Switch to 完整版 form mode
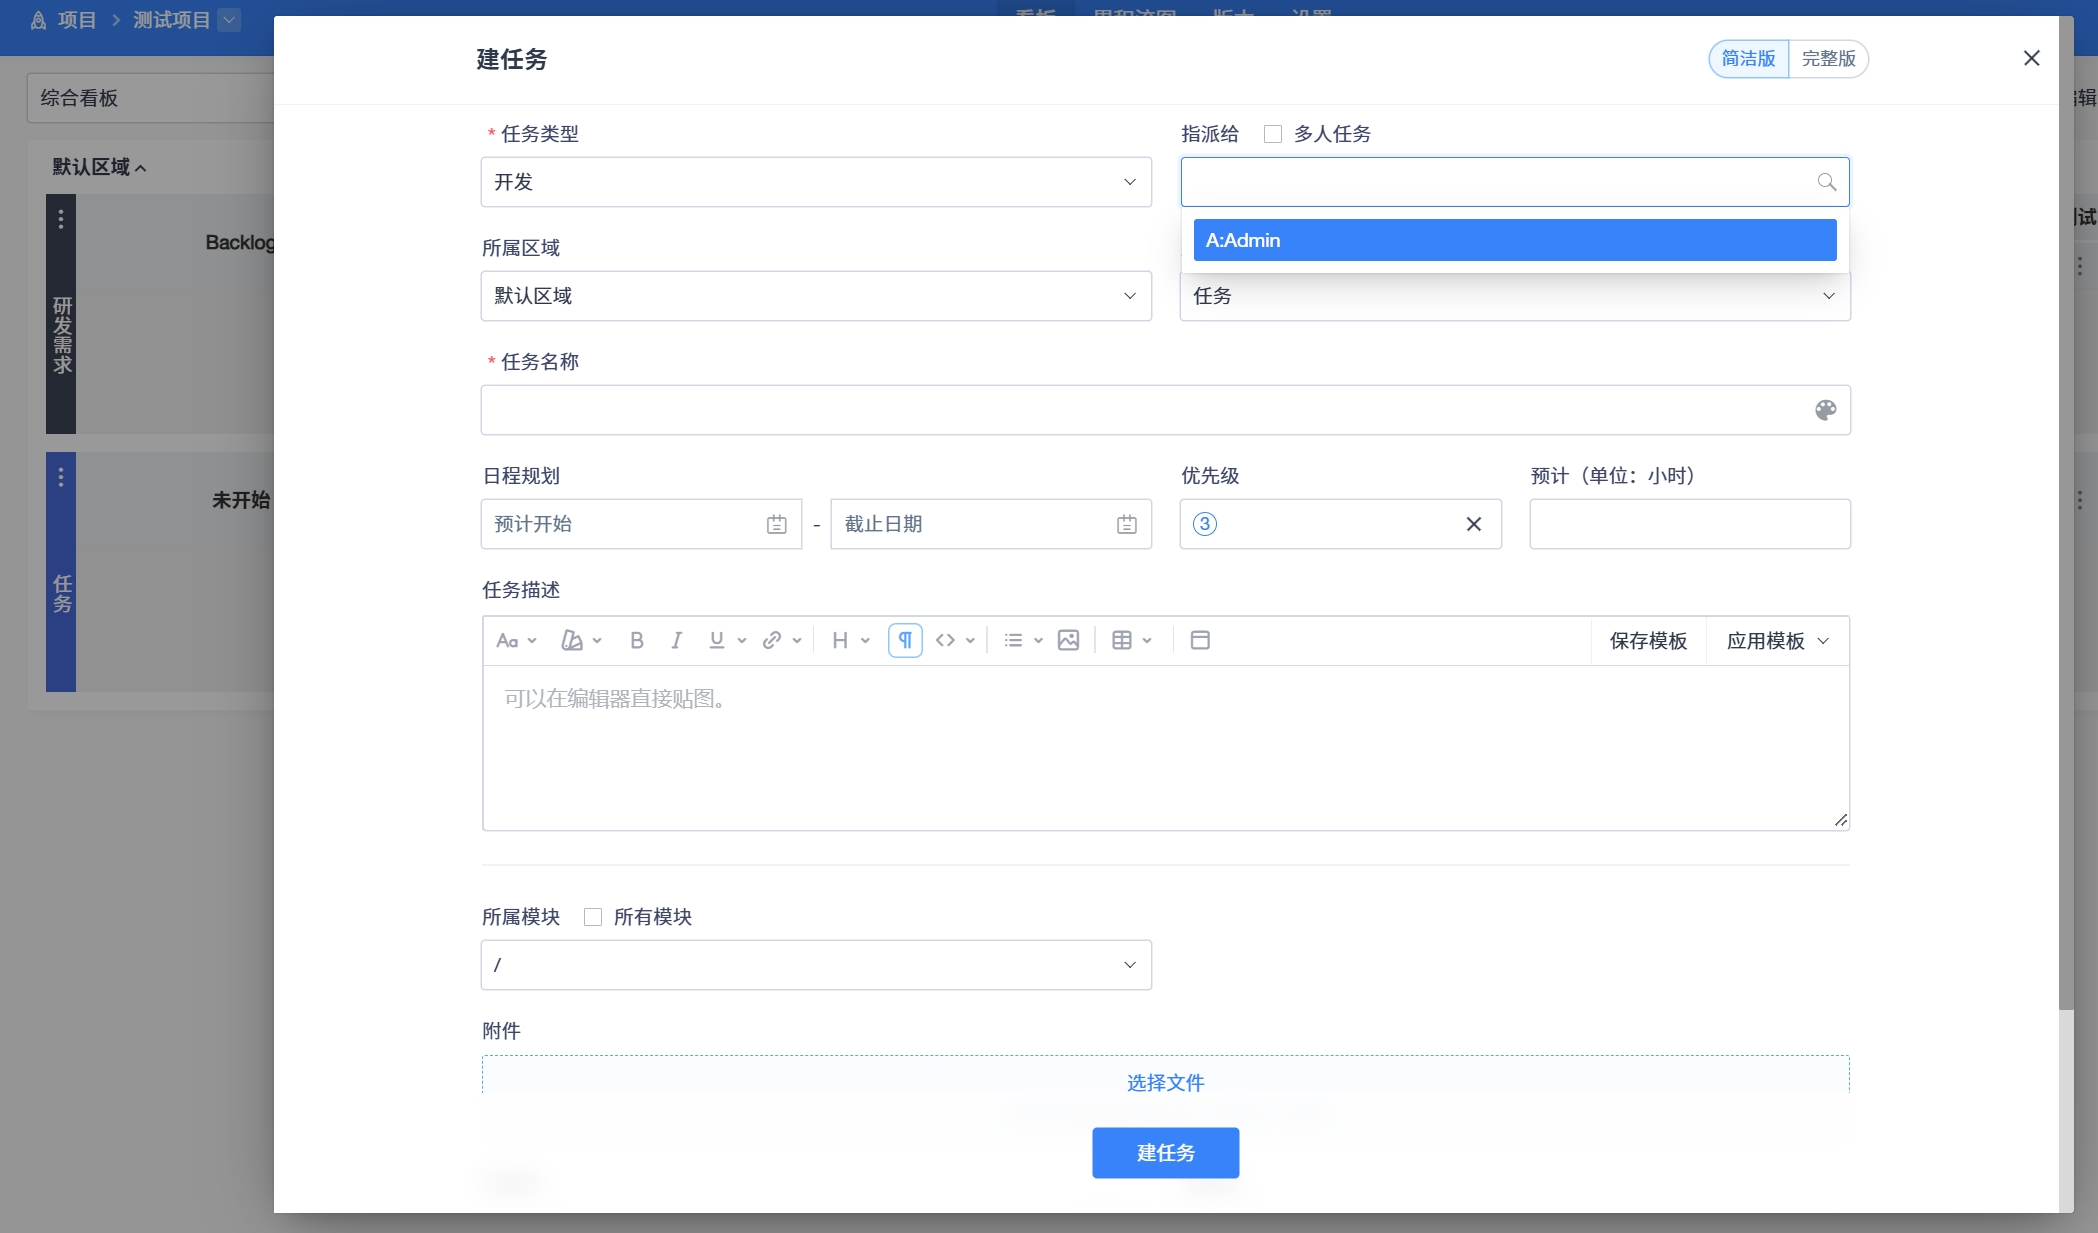 [1828, 59]
